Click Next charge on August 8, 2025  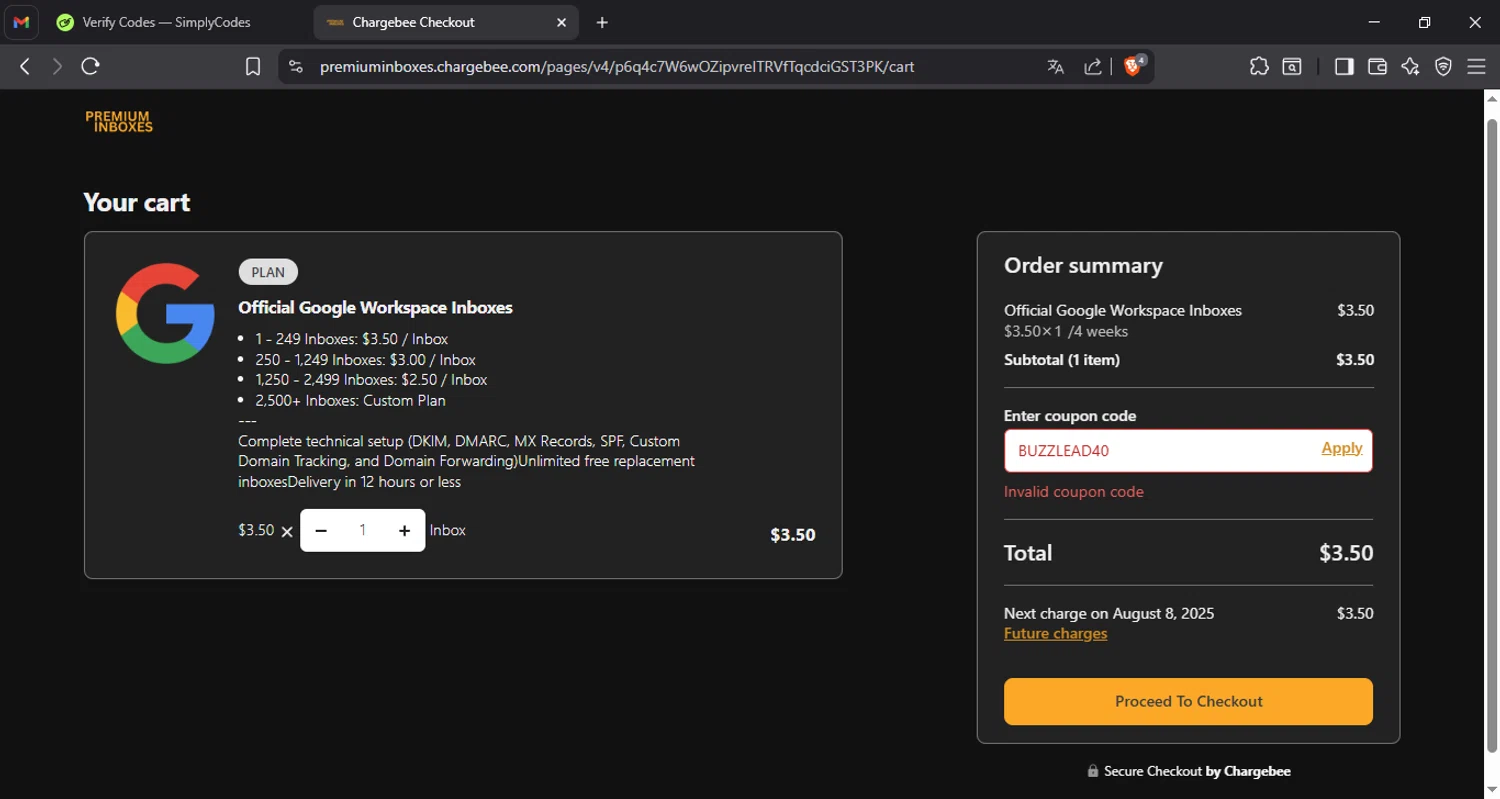[x=1109, y=613]
